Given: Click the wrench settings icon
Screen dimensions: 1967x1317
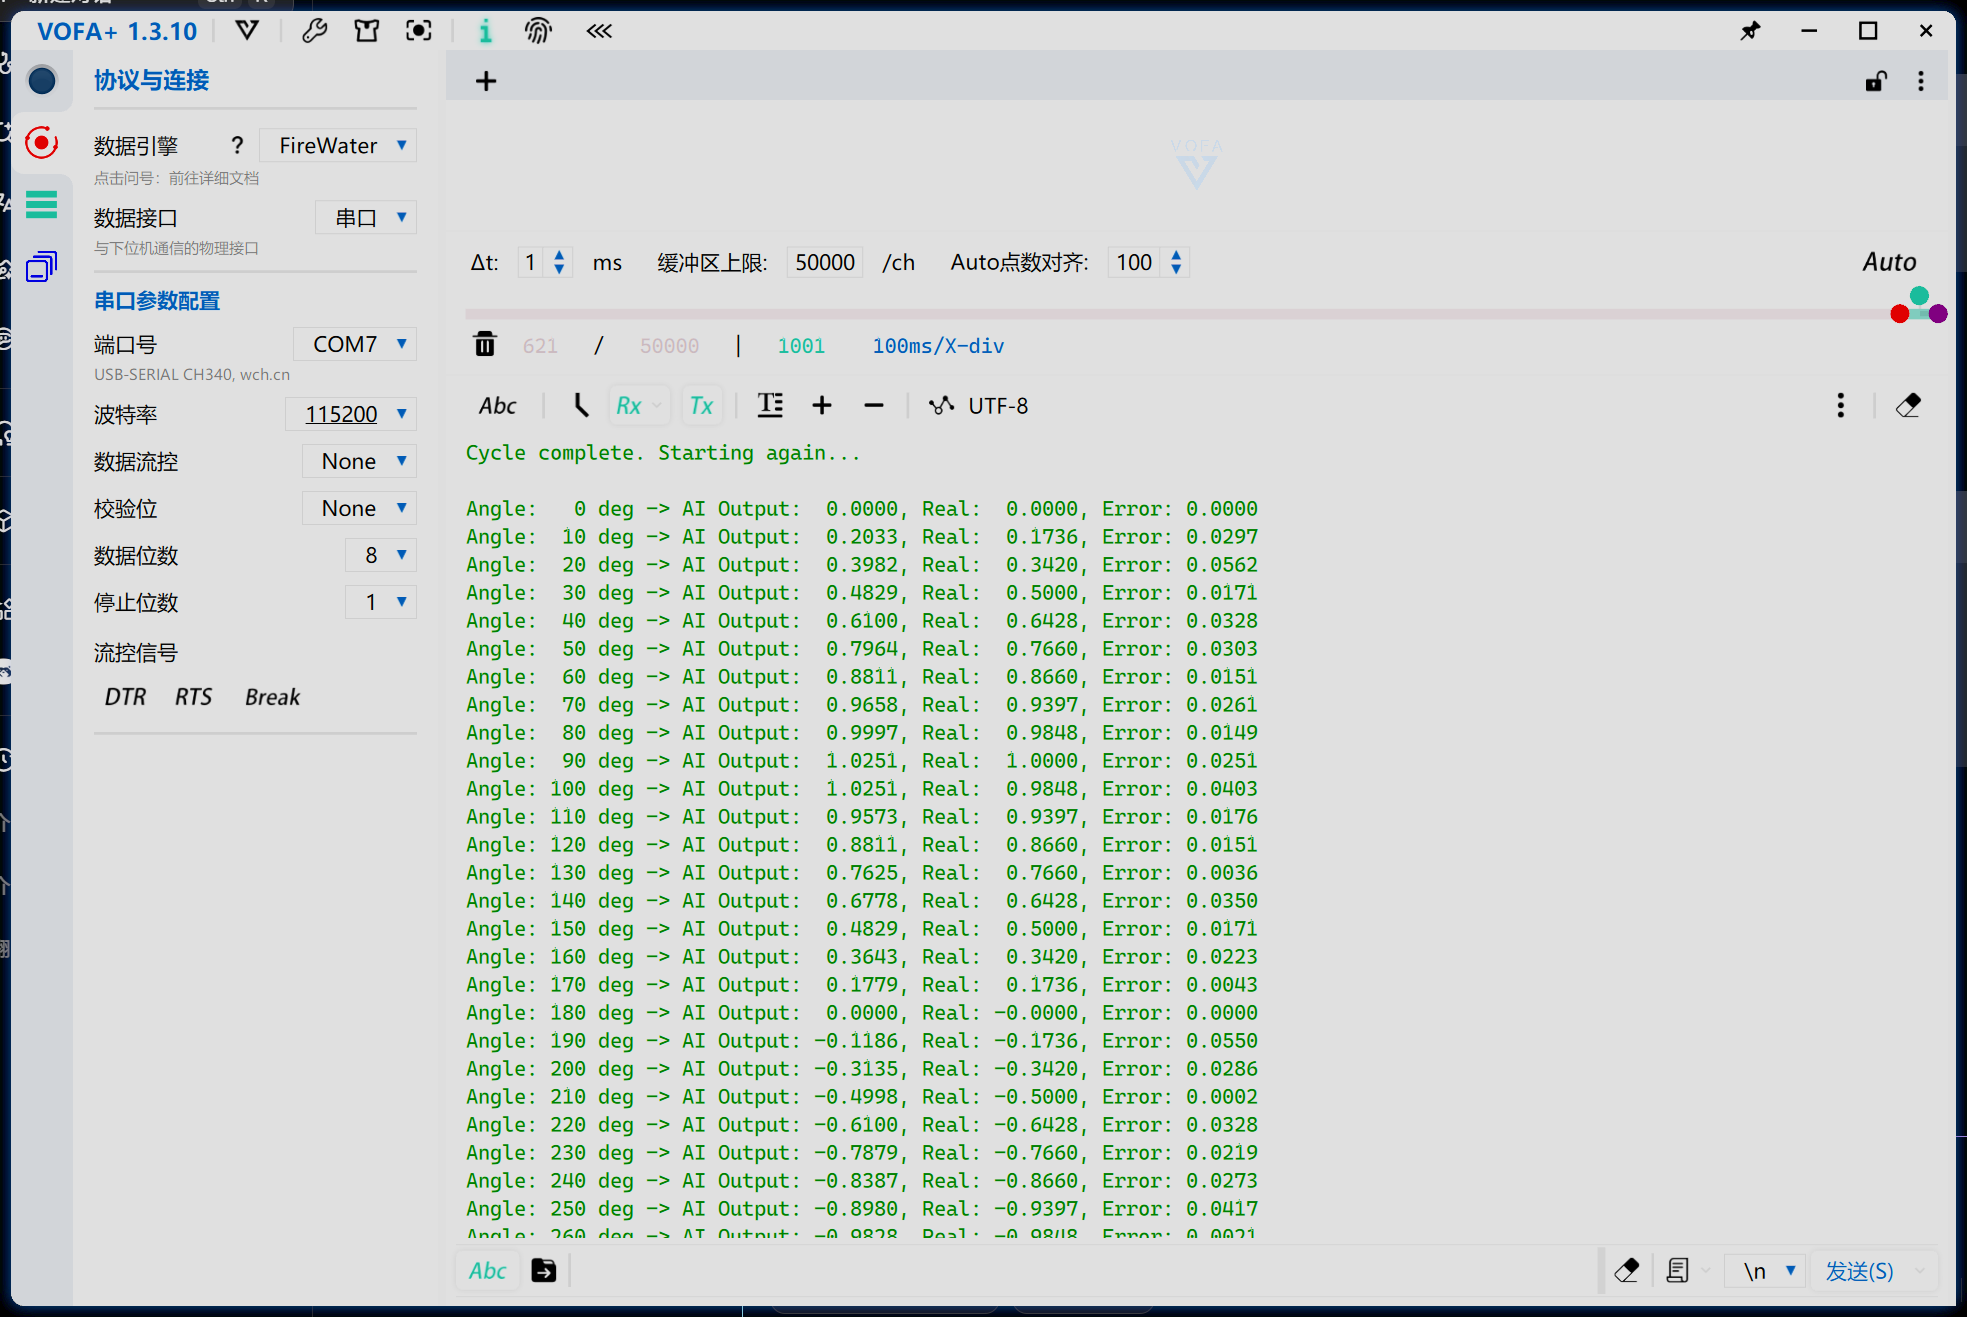Looking at the screenshot, I should point(314,31).
